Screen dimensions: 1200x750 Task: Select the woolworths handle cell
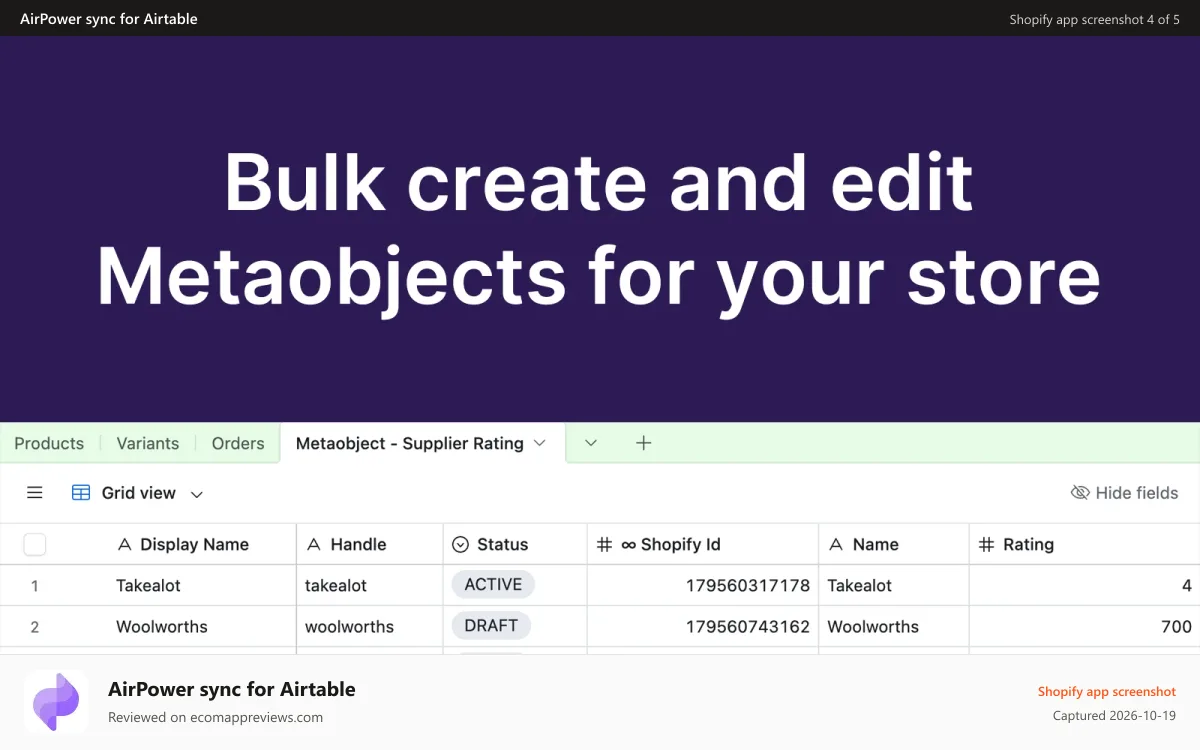coord(370,627)
